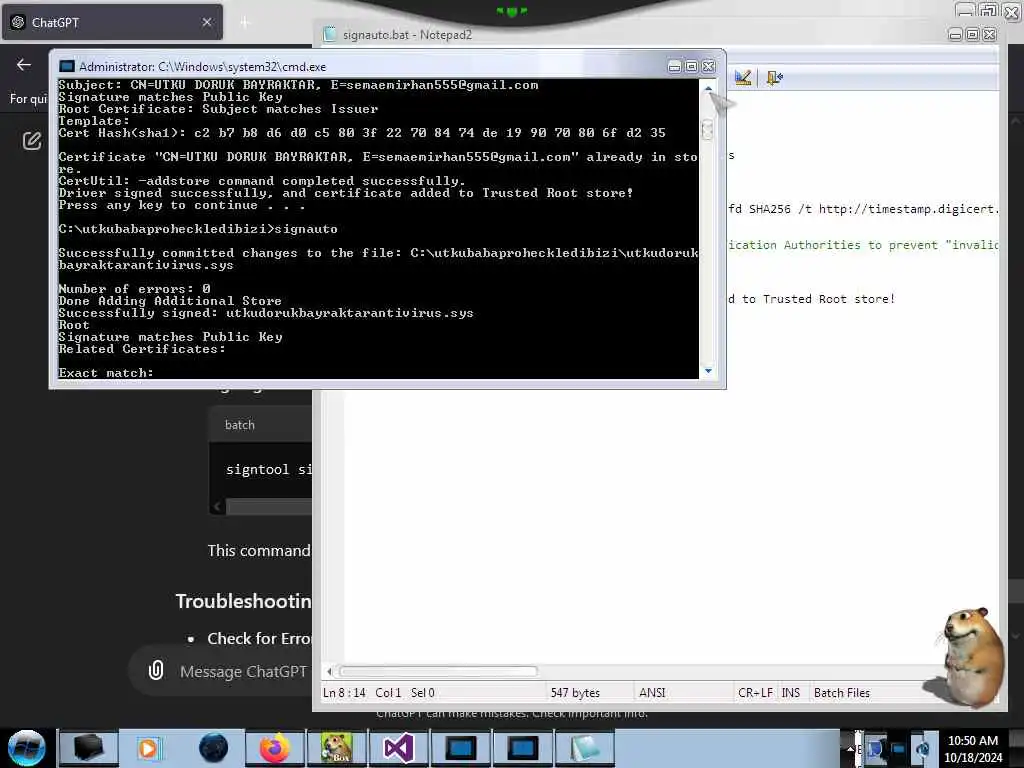Click Notepad2 horizontal scrollbar left arrow
Image resolution: width=1024 pixels, height=768 pixels.
pyautogui.click(x=329, y=671)
